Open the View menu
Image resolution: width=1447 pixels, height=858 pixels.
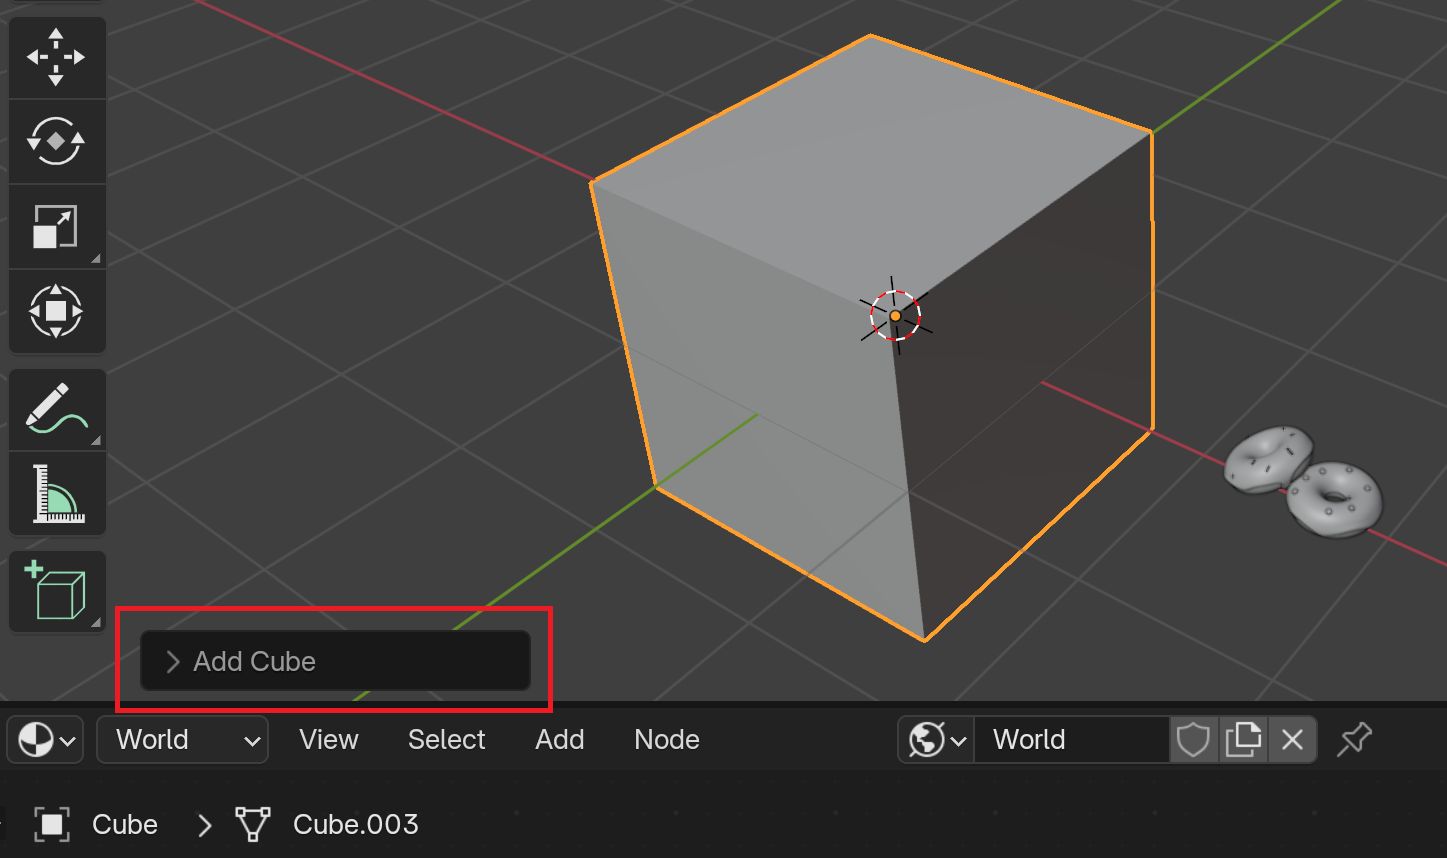pyautogui.click(x=328, y=740)
